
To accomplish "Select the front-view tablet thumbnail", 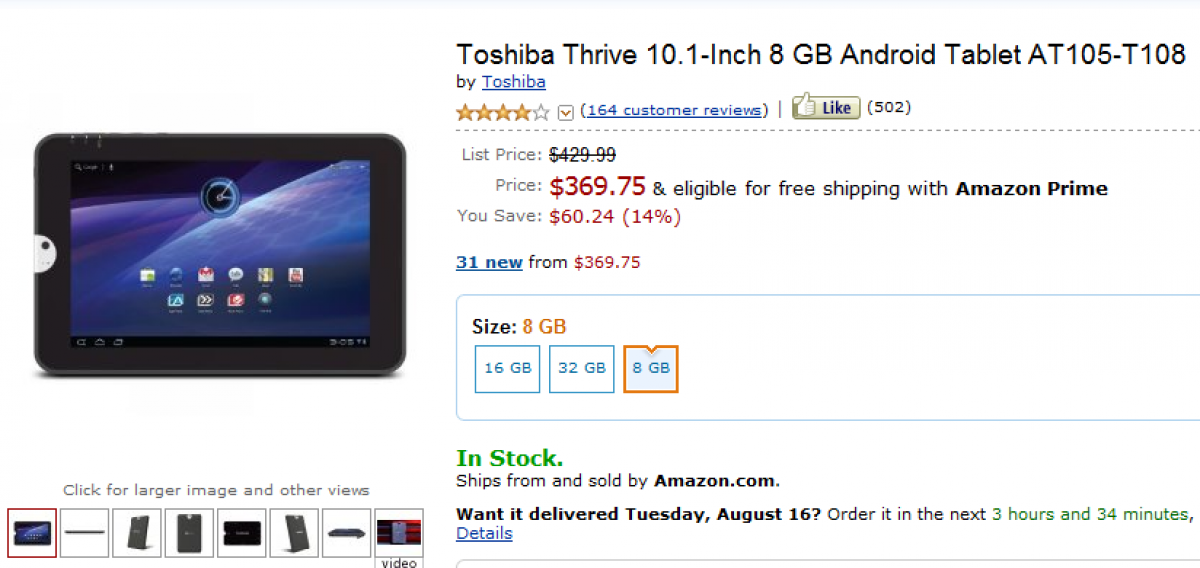I will 32,532.
